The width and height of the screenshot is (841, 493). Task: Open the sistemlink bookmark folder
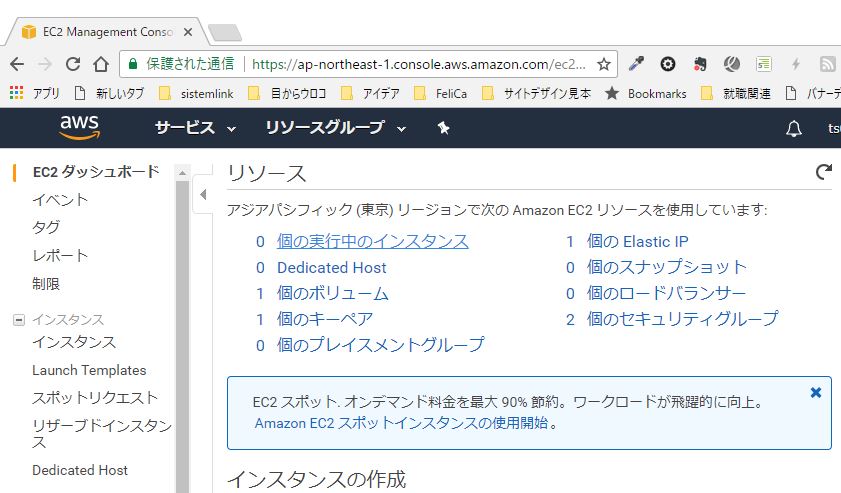click(x=196, y=93)
